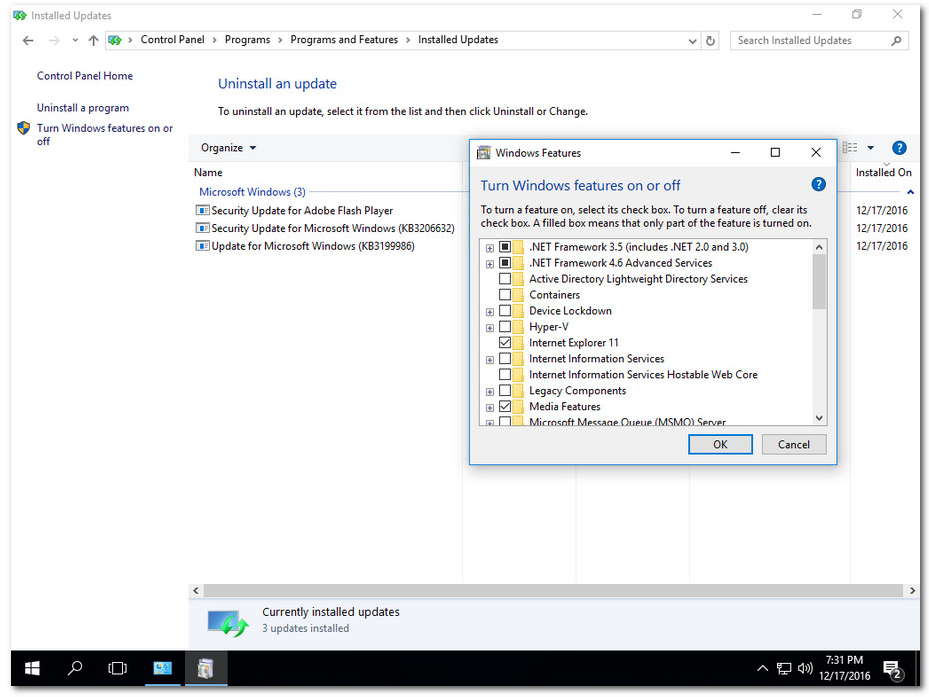This screenshot has height=697, width=929.
Task: Open the network icon in system tray
Action: (784, 669)
